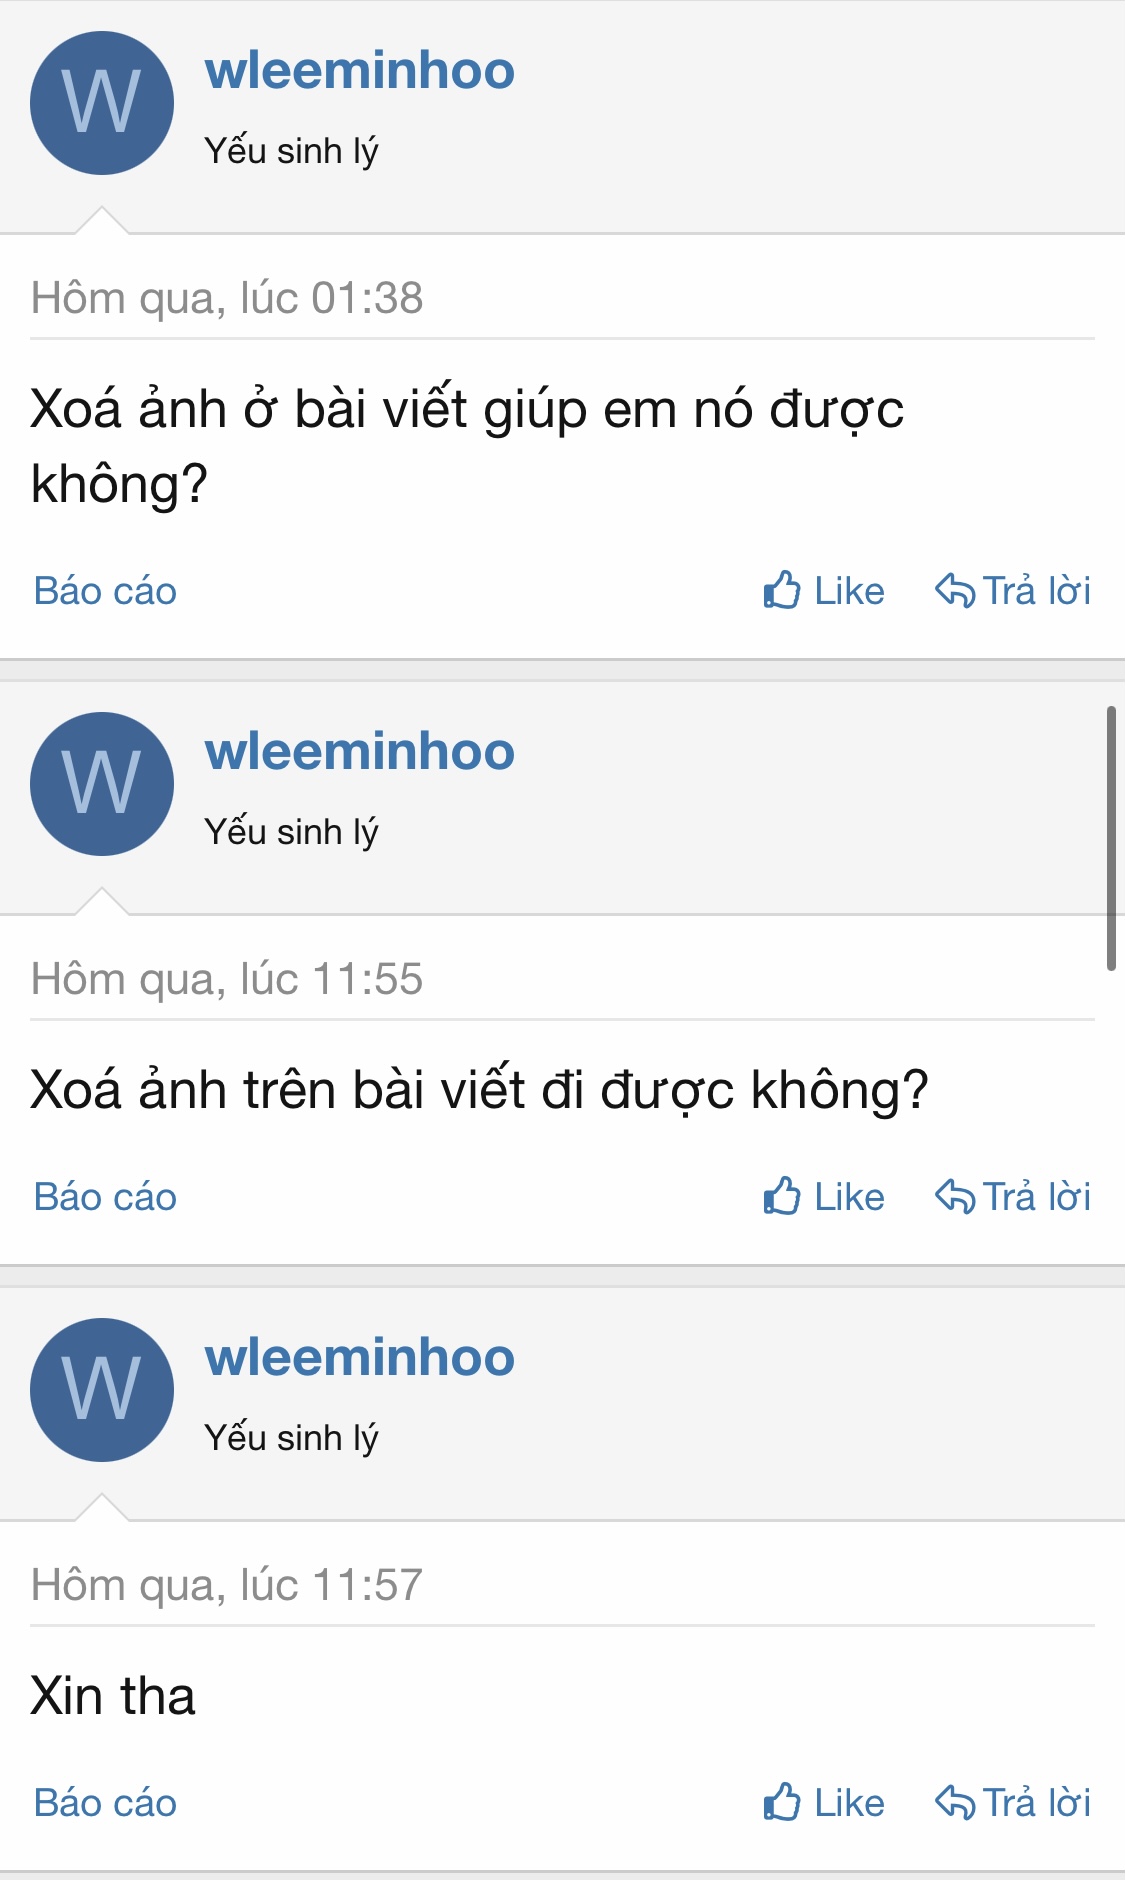Screen dimensions: 1125x1880
Task: Open timestamp 'Hôm qua, lúc 11:55'
Action: pos(227,979)
